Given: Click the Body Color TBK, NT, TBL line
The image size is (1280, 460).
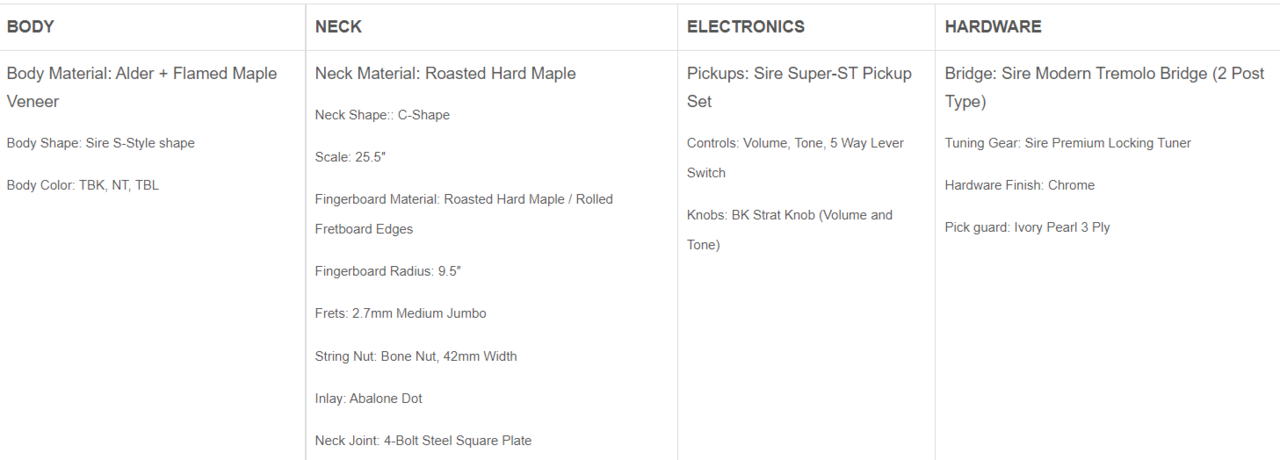Looking at the screenshot, I should 82,185.
